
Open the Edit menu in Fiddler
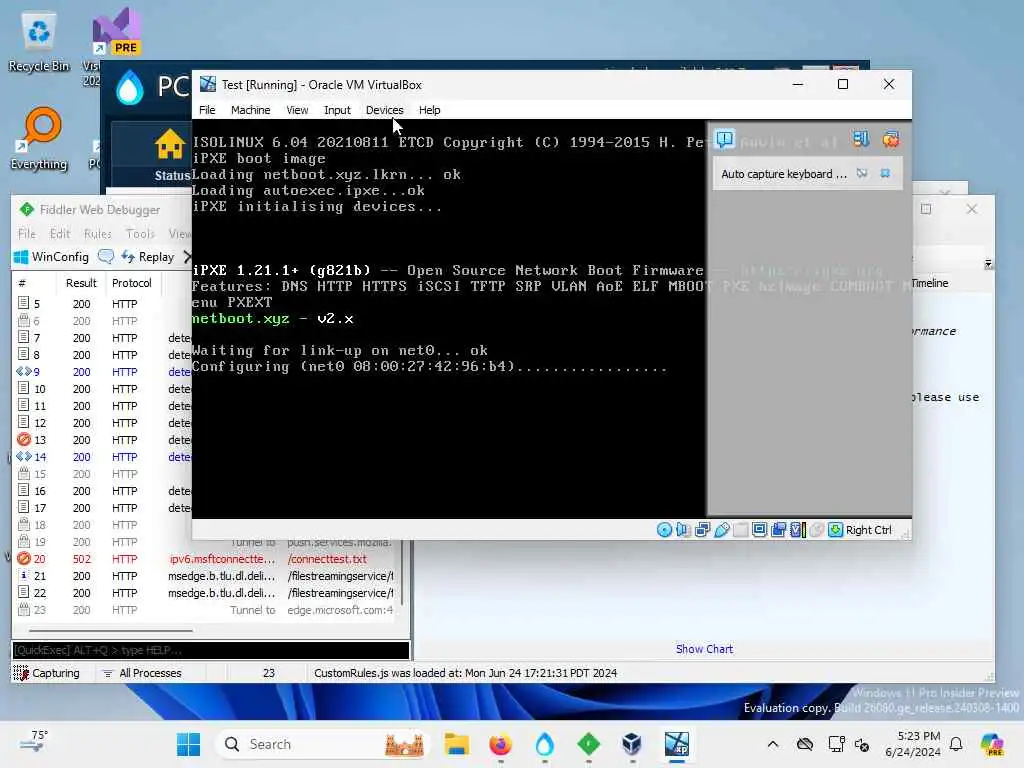pyautogui.click(x=59, y=233)
